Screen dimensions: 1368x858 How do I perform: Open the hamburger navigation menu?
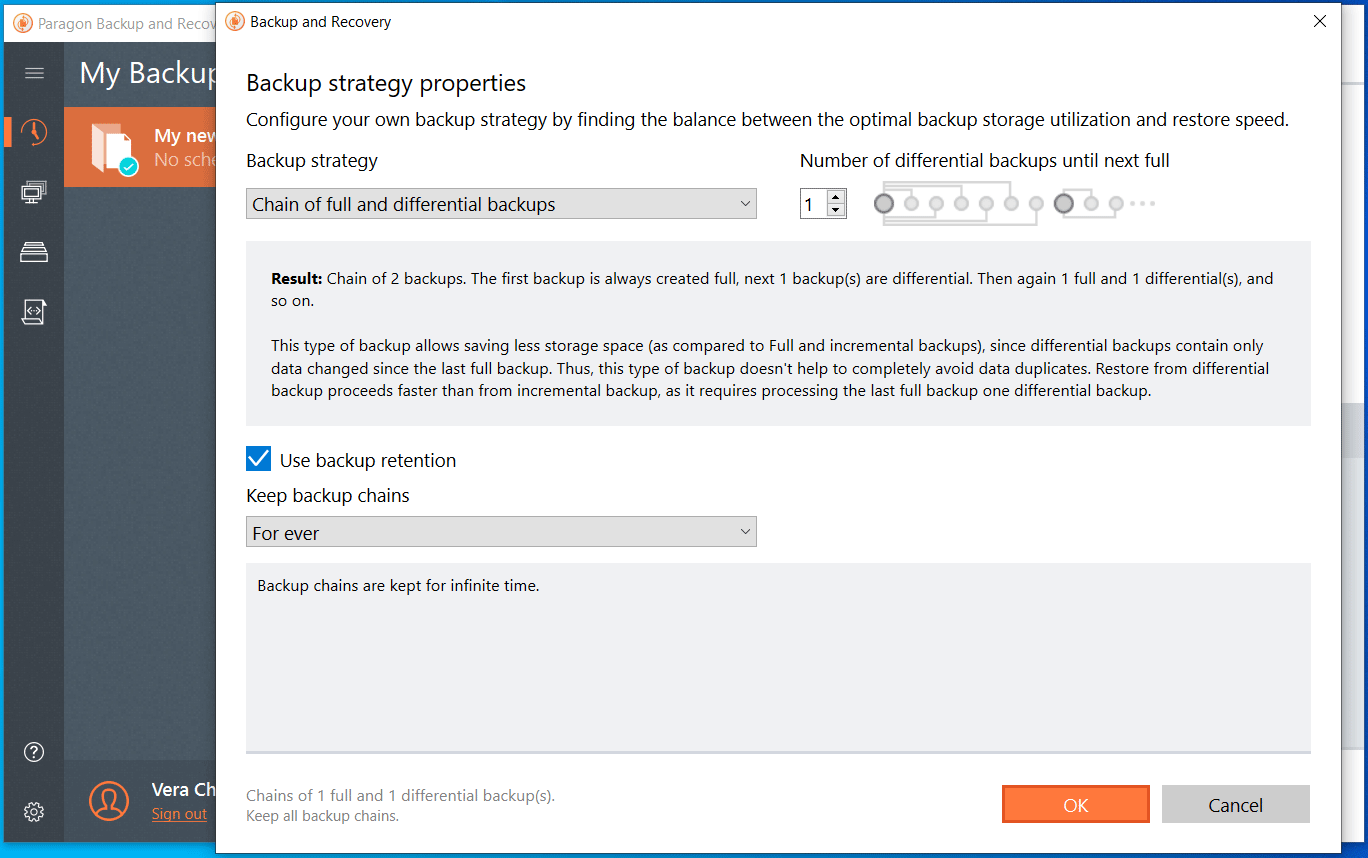pyautogui.click(x=34, y=72)
